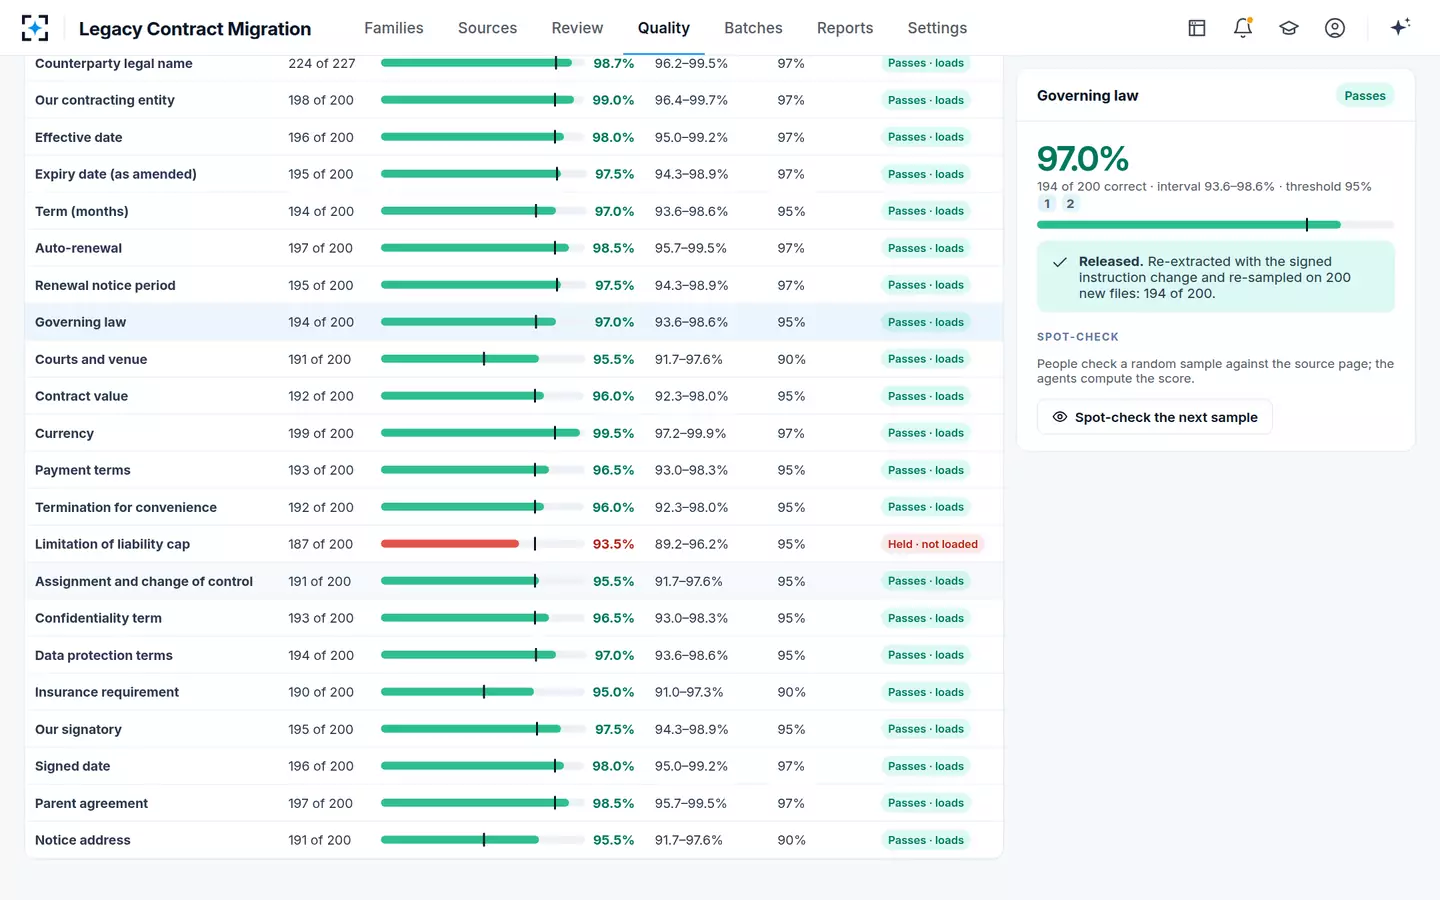Select the Parent agreement row
The width and height of the screenshot is (1440, 900).
[x=514, y=803]
